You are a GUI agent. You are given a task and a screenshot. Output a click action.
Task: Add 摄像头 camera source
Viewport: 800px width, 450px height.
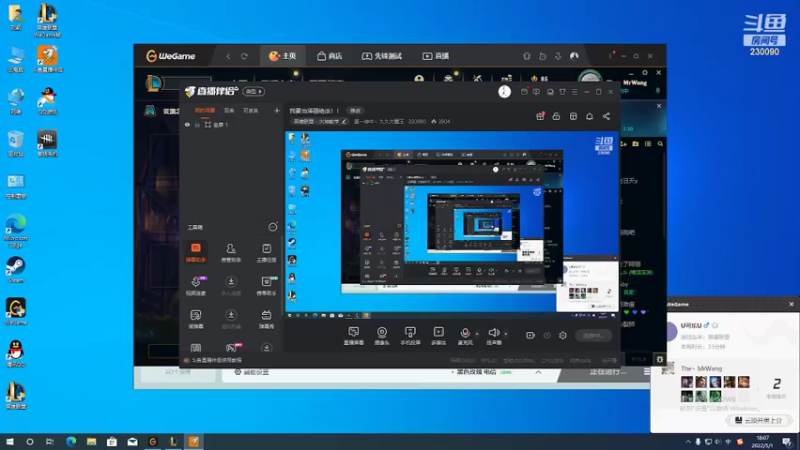[382, 336]
